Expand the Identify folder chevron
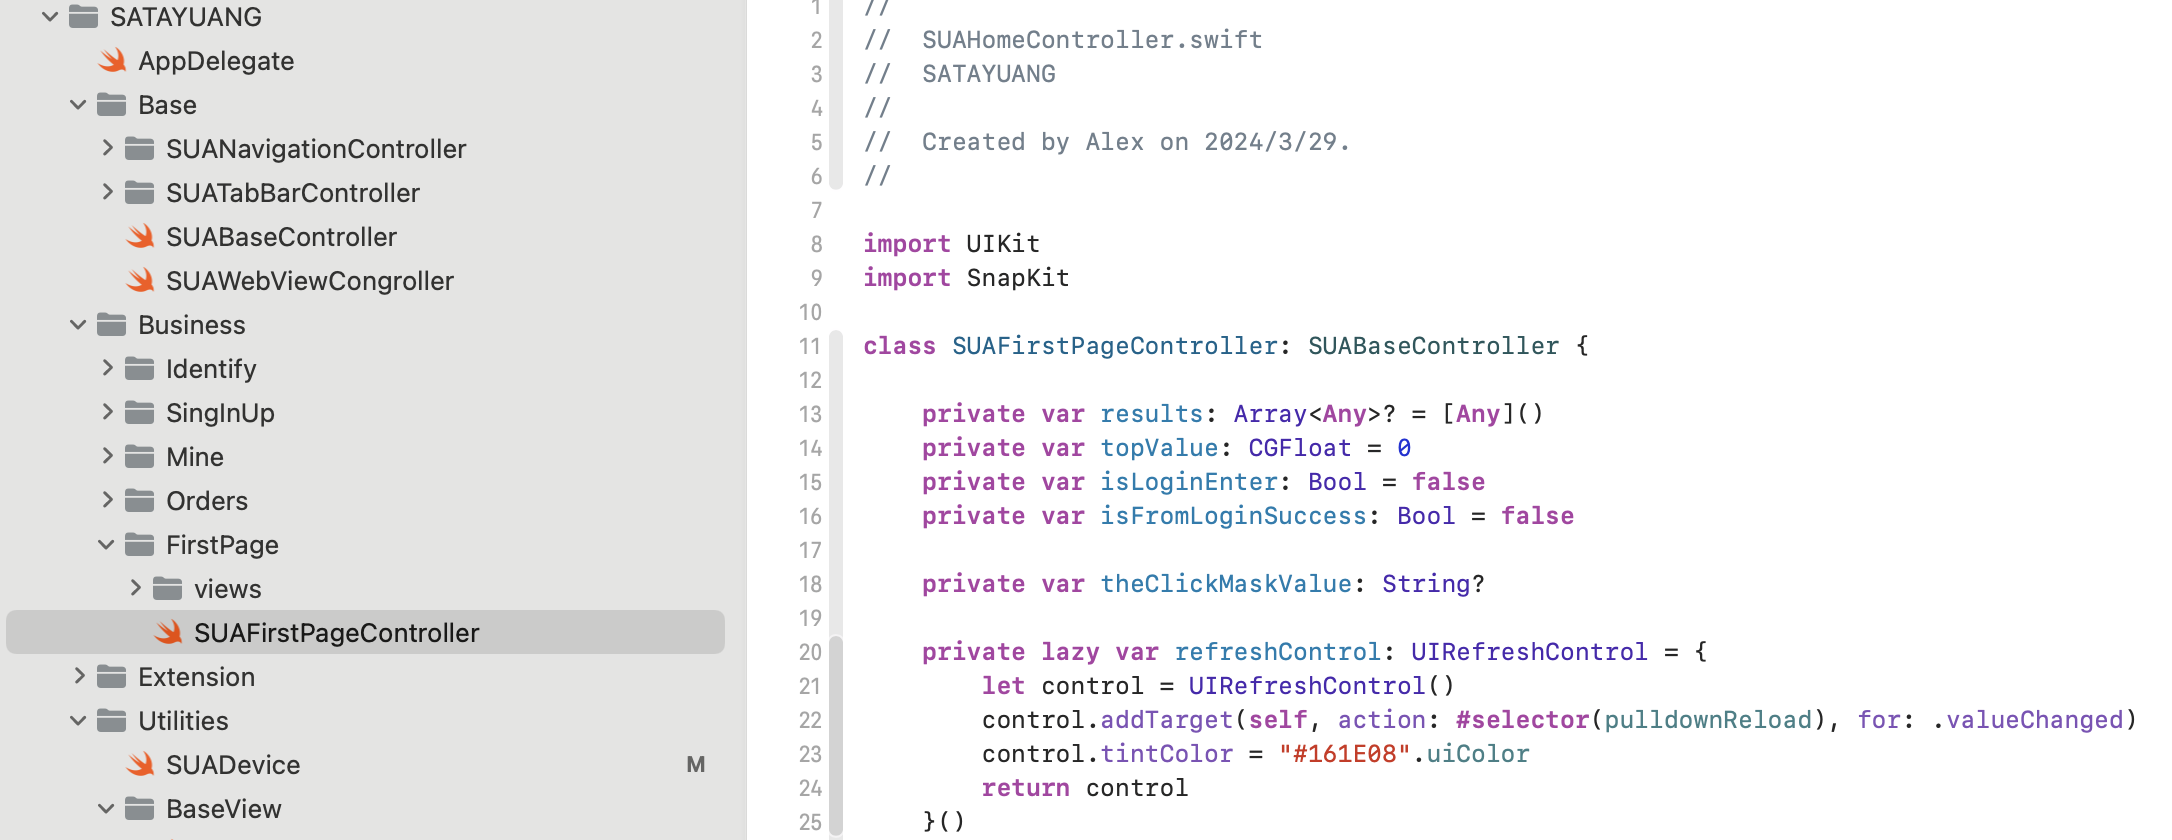 click(107, 369)
